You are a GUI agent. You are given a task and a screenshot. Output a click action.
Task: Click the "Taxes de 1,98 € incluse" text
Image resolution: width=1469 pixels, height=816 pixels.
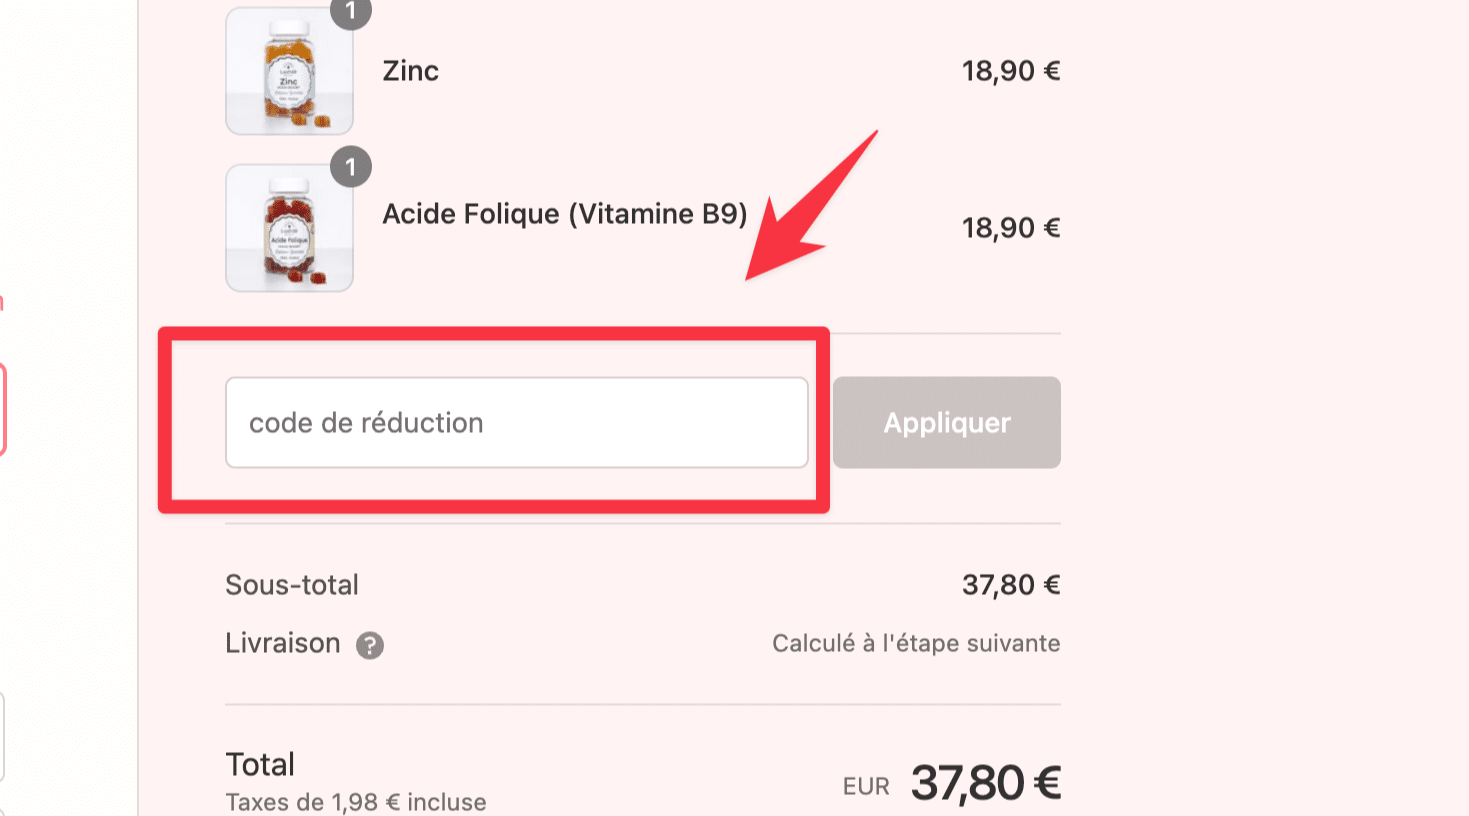pos(356,802)
